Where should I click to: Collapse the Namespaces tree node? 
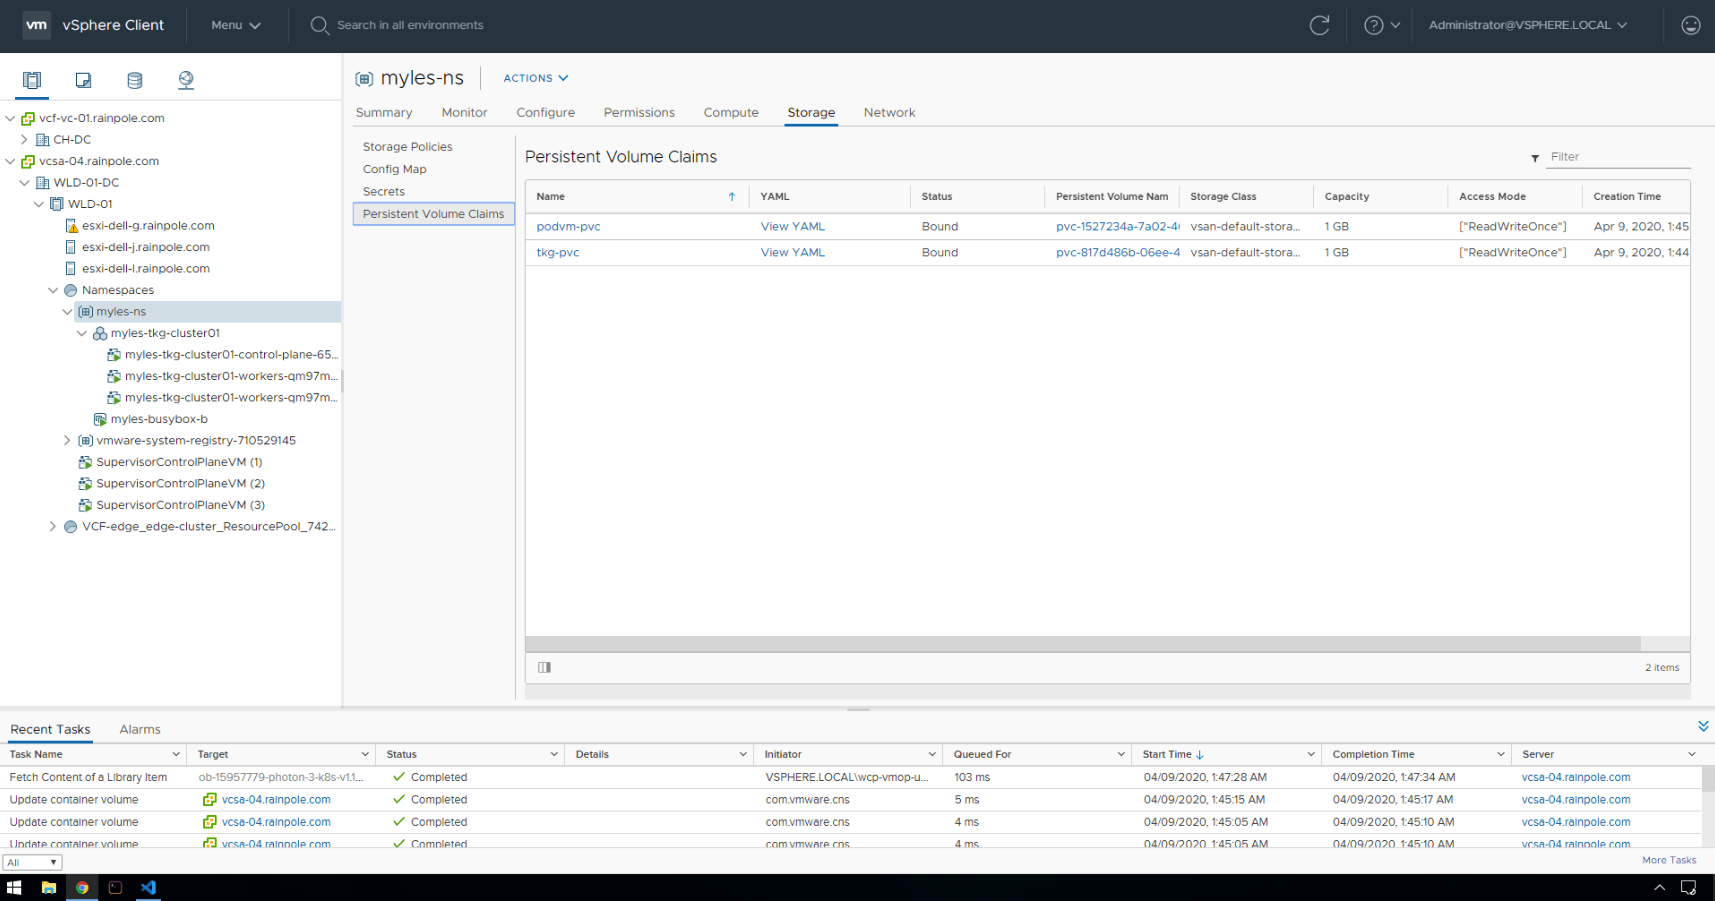53,290
